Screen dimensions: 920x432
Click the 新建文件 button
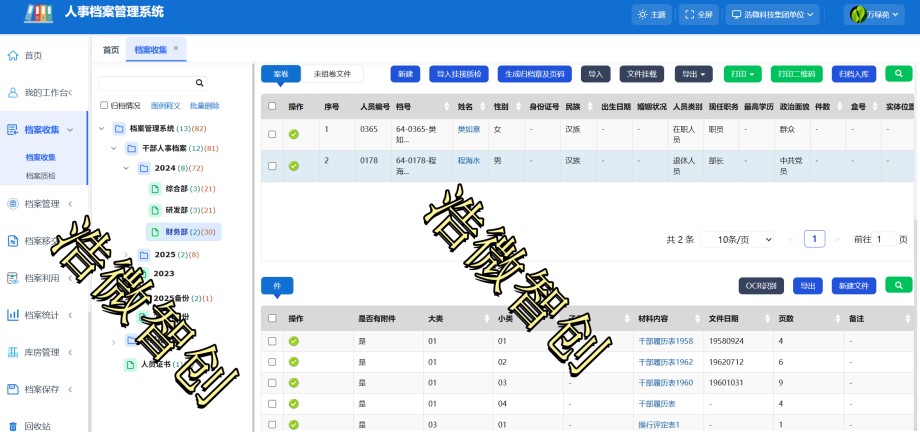(854, 286)
